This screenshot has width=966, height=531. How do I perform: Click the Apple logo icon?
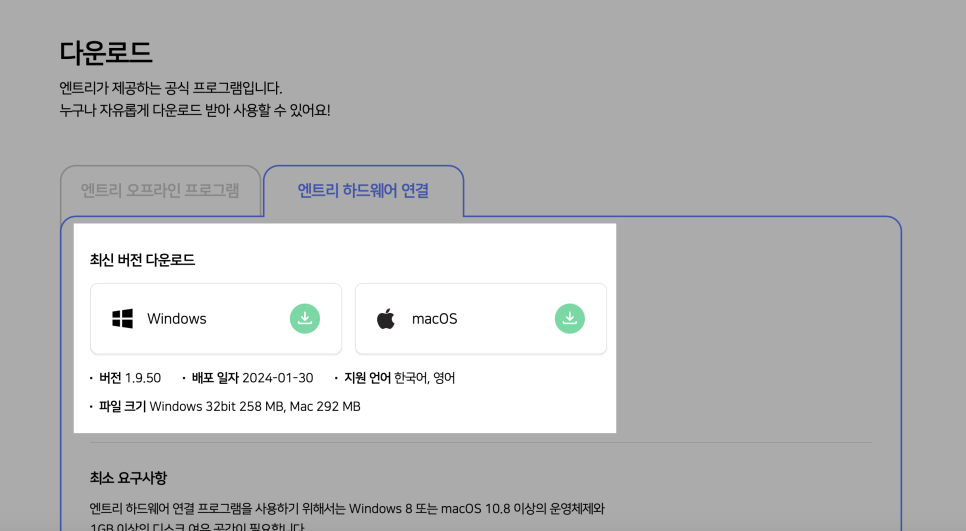coord(386,318)
